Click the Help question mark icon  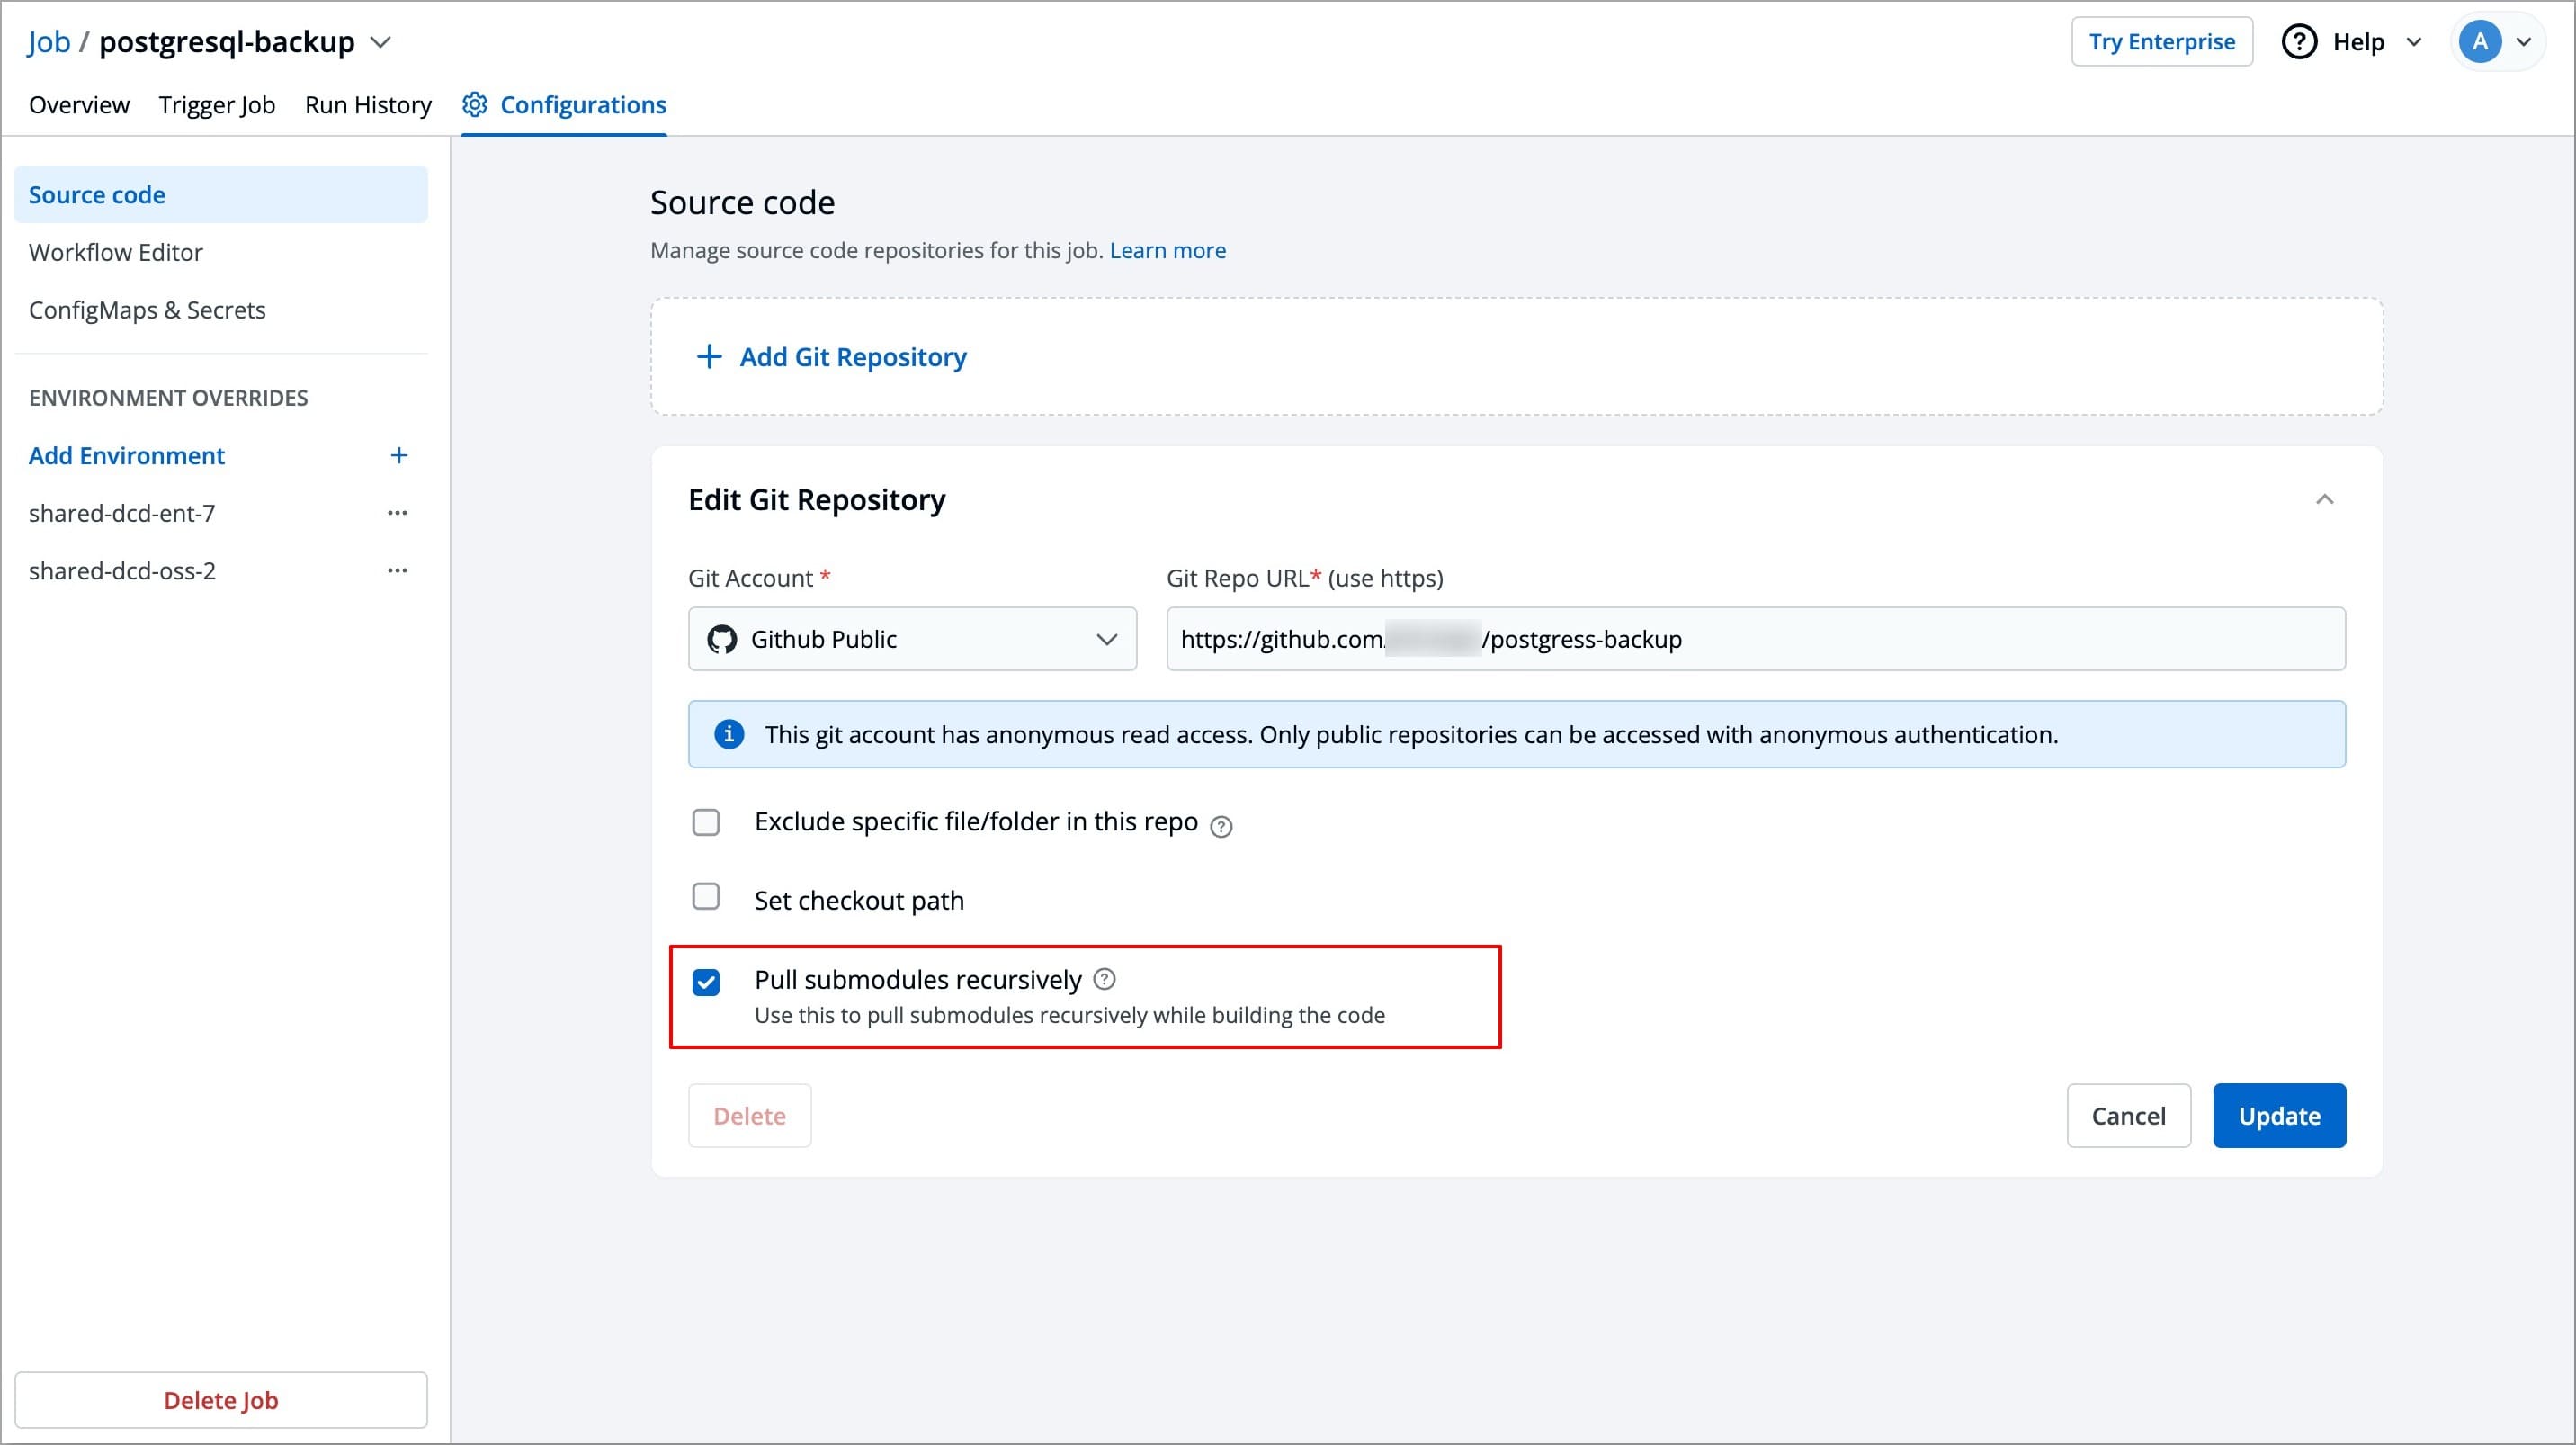point(2298,42)
